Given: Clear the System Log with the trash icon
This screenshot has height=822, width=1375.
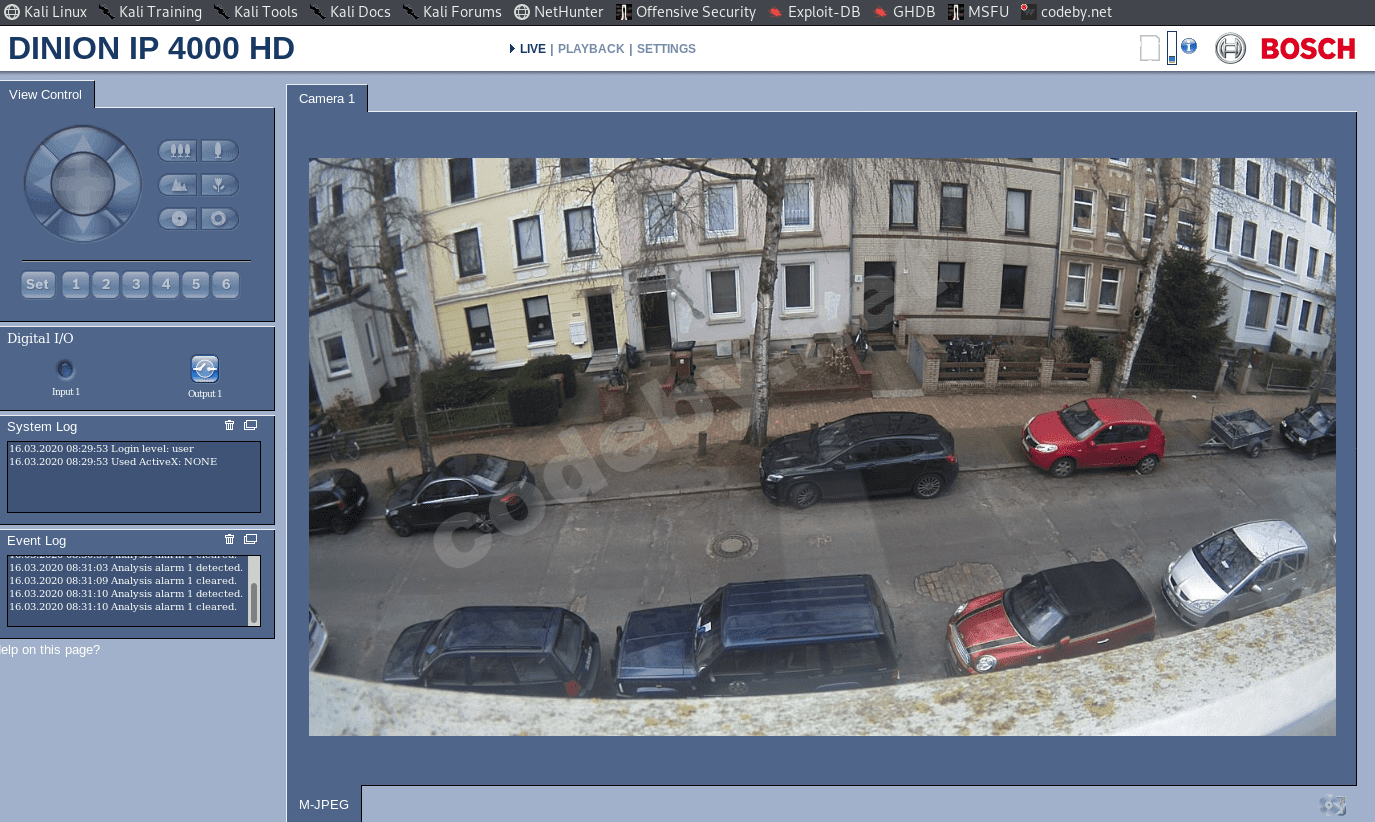Looking at the screenshot, I should 230,426.
